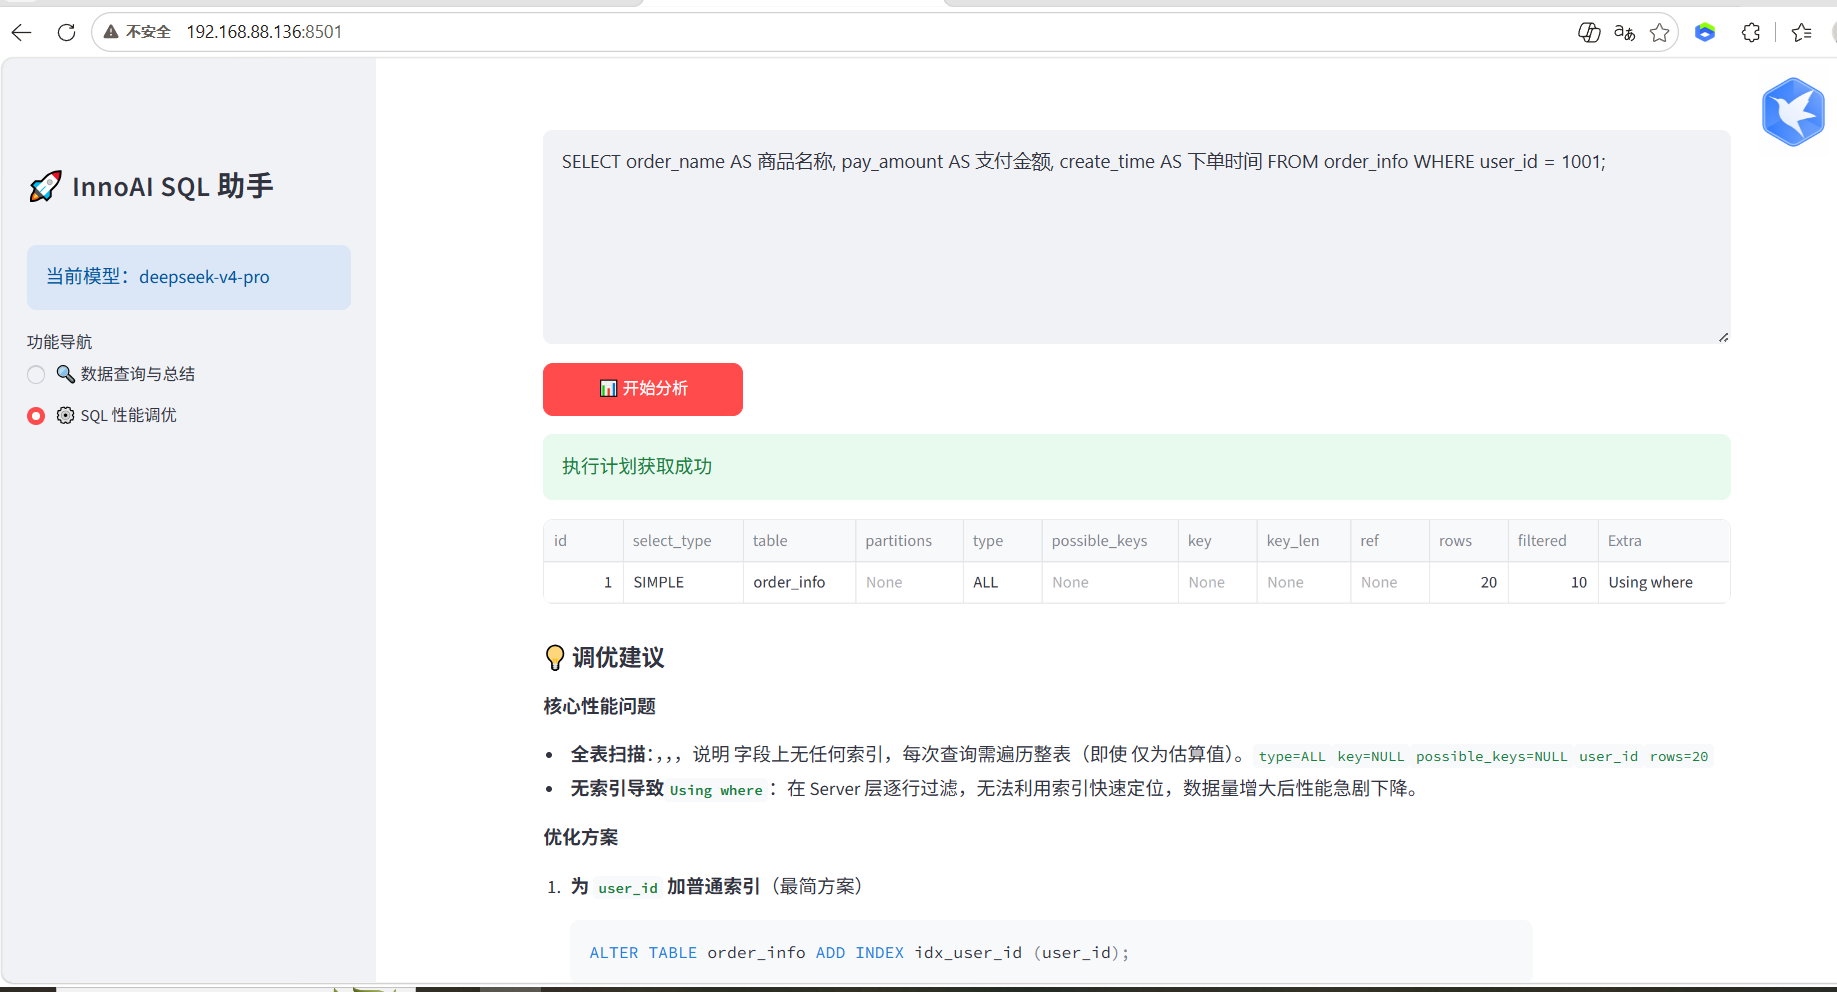The width and height of the screenshot is (1837, 992).
Task: Open the blue hexagon extension icon
Action: (x=1705, y=32)
